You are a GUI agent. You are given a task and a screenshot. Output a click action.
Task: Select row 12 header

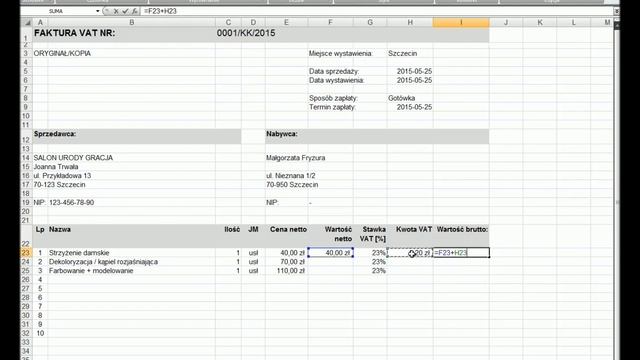pos(26,137)
